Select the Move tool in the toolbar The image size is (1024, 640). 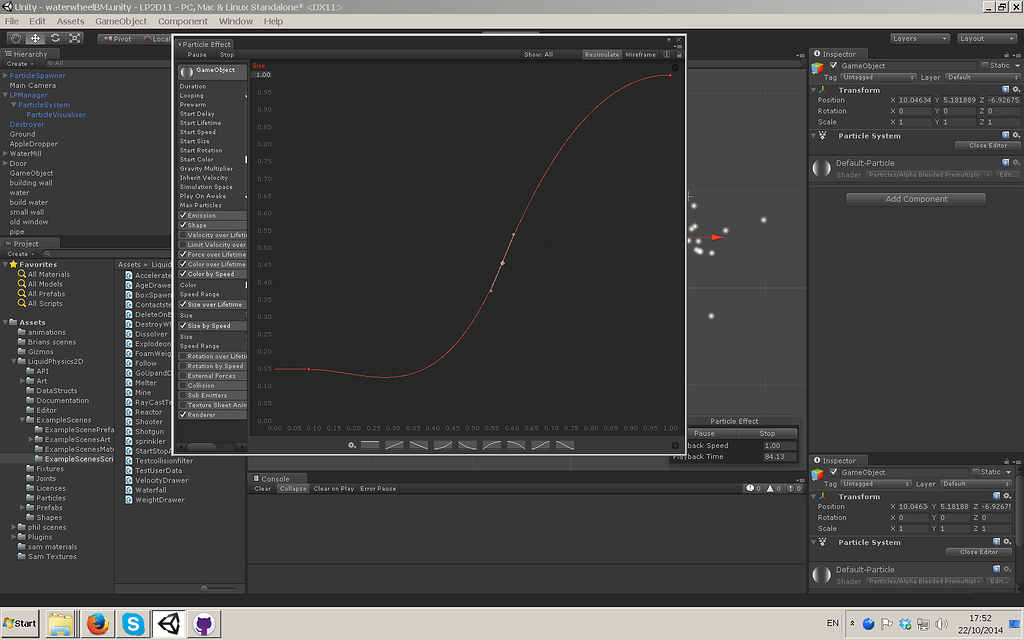pyautogui.click(x=35, y=37)
